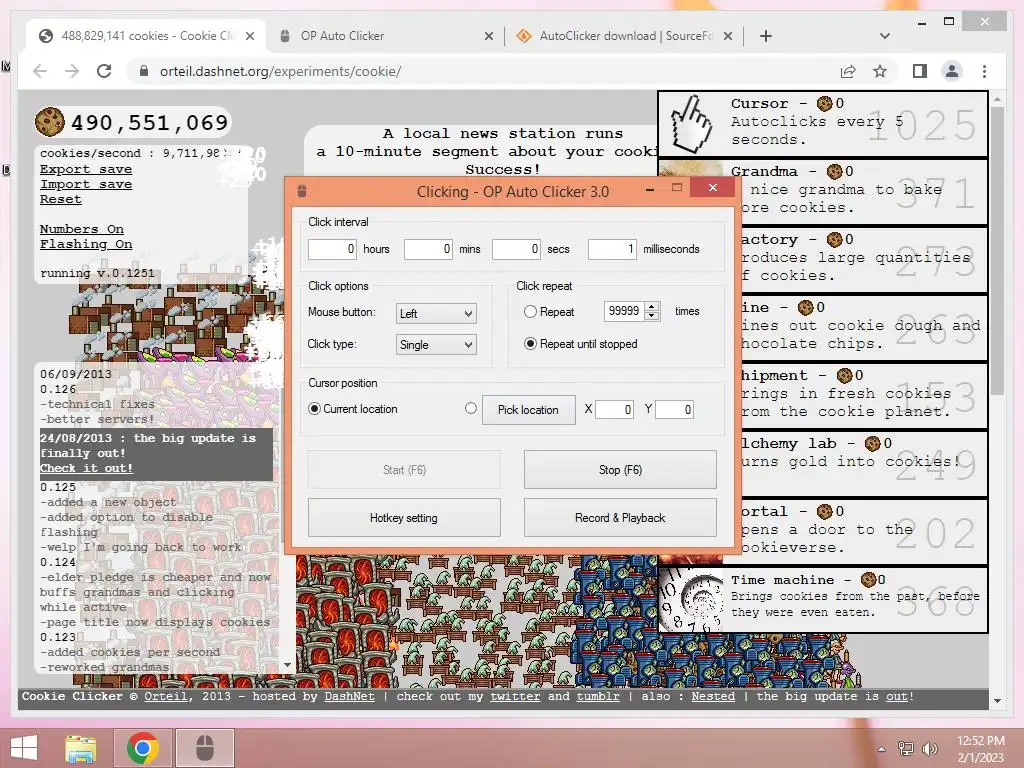Open Chrome's three-dot menu
The image size is (1024, 768).
click(984, 71)
